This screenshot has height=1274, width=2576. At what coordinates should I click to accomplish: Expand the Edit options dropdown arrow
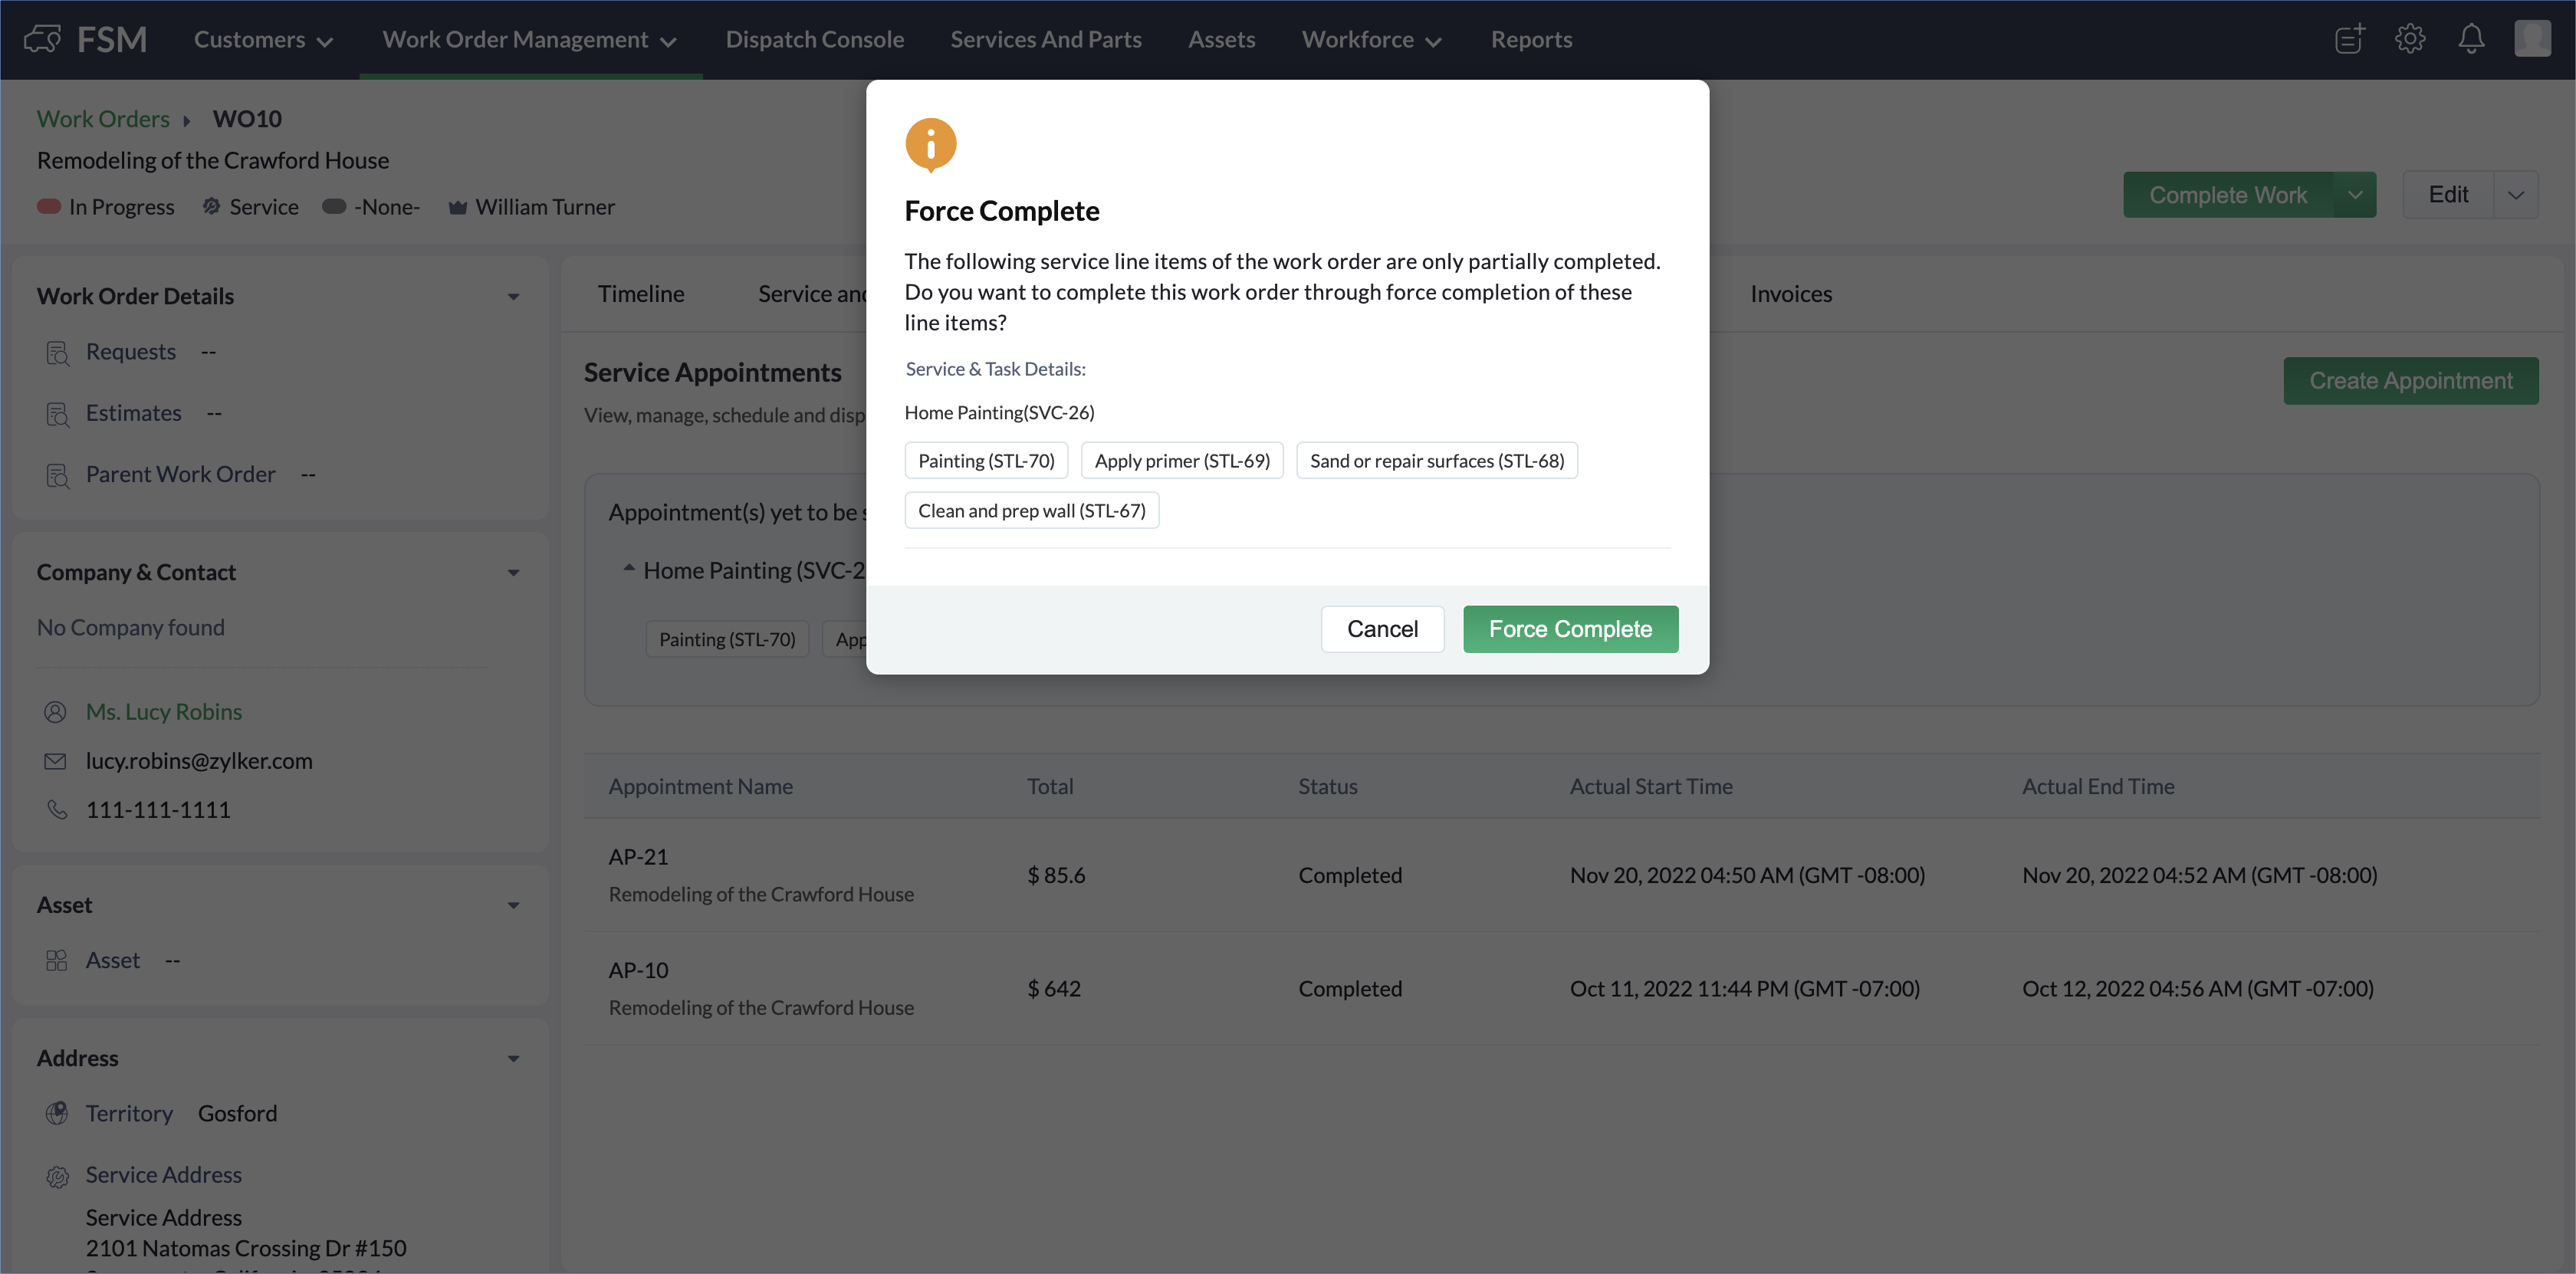click(x=2516, y=195)
